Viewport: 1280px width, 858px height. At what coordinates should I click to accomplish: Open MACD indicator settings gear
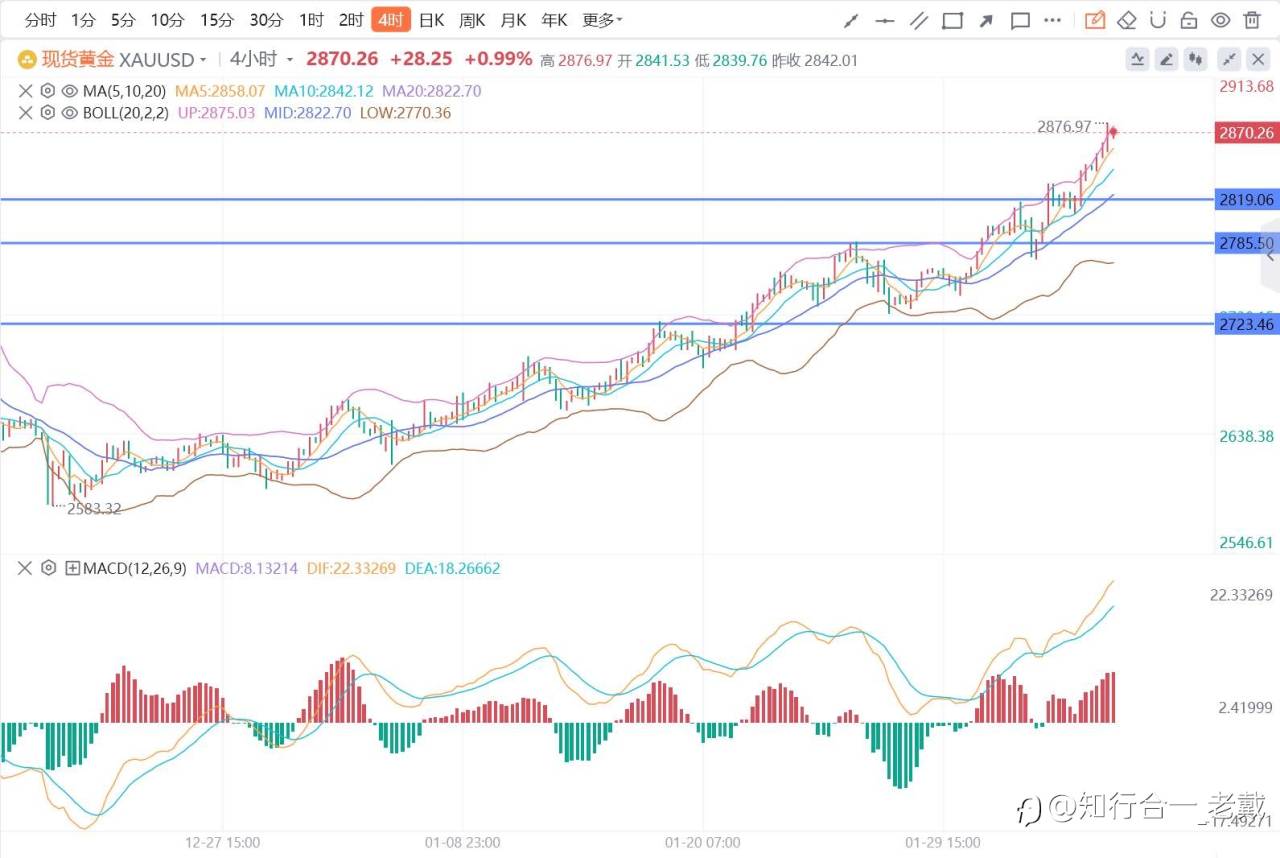point(48,568)
